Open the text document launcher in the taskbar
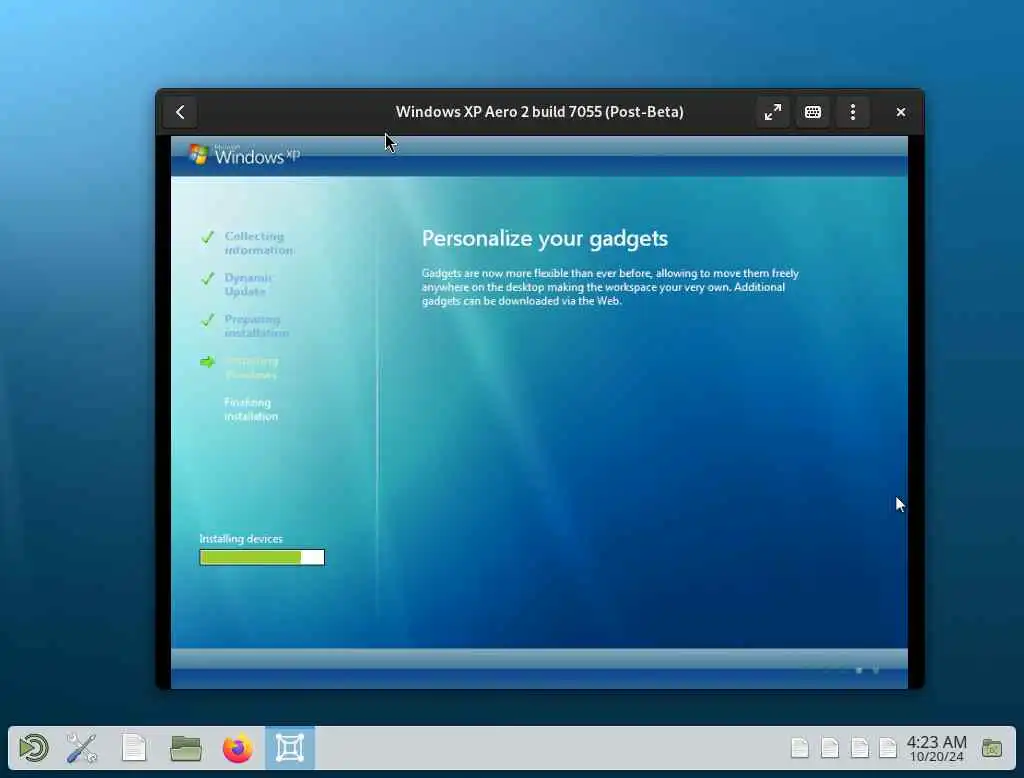 point(134,748)
